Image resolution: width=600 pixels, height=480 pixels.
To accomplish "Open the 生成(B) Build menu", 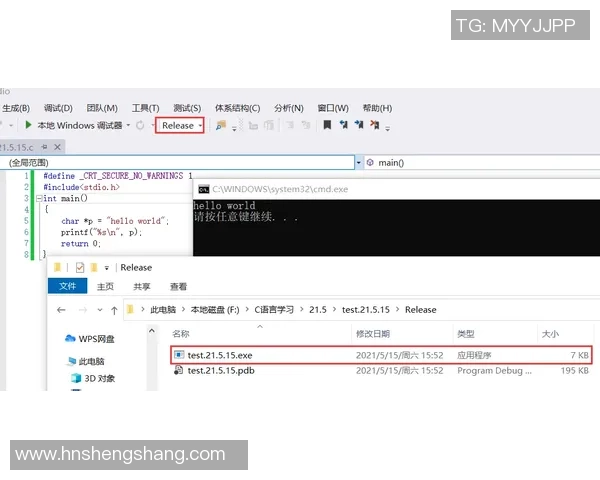I will click(16, 108).
